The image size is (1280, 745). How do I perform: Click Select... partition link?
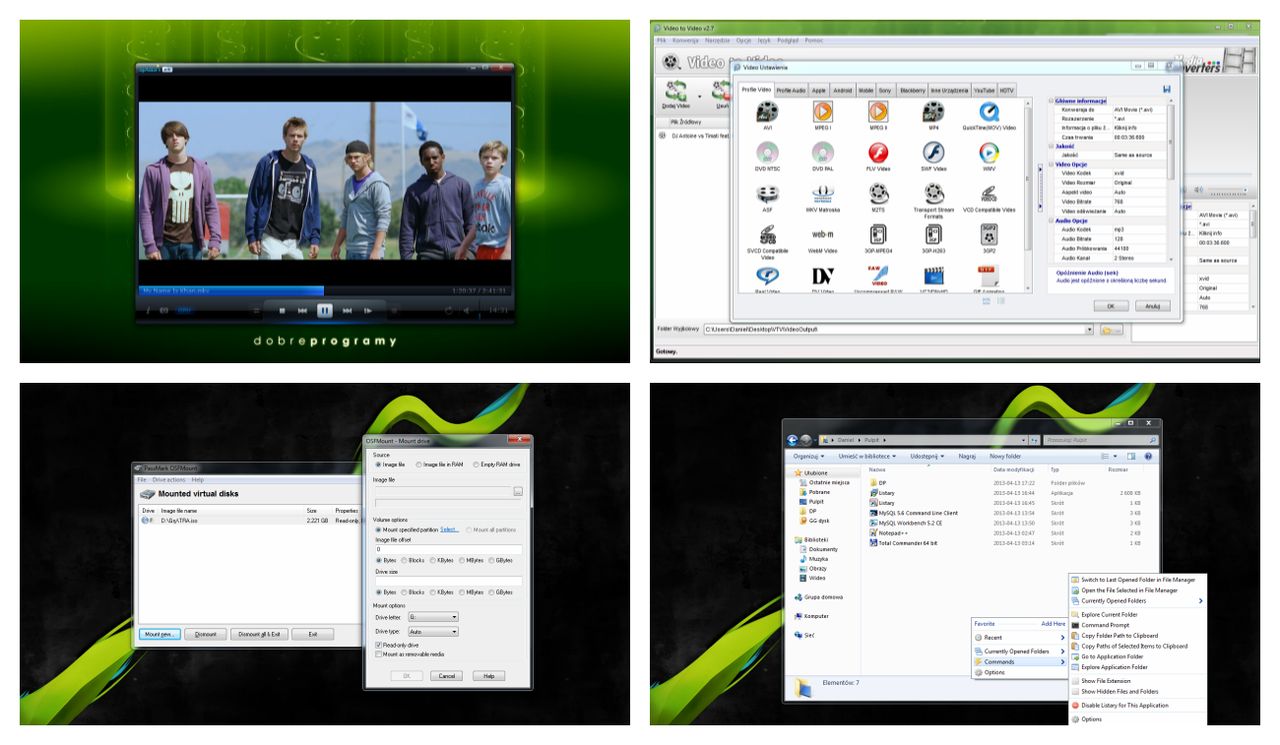(x=449, y=529)
